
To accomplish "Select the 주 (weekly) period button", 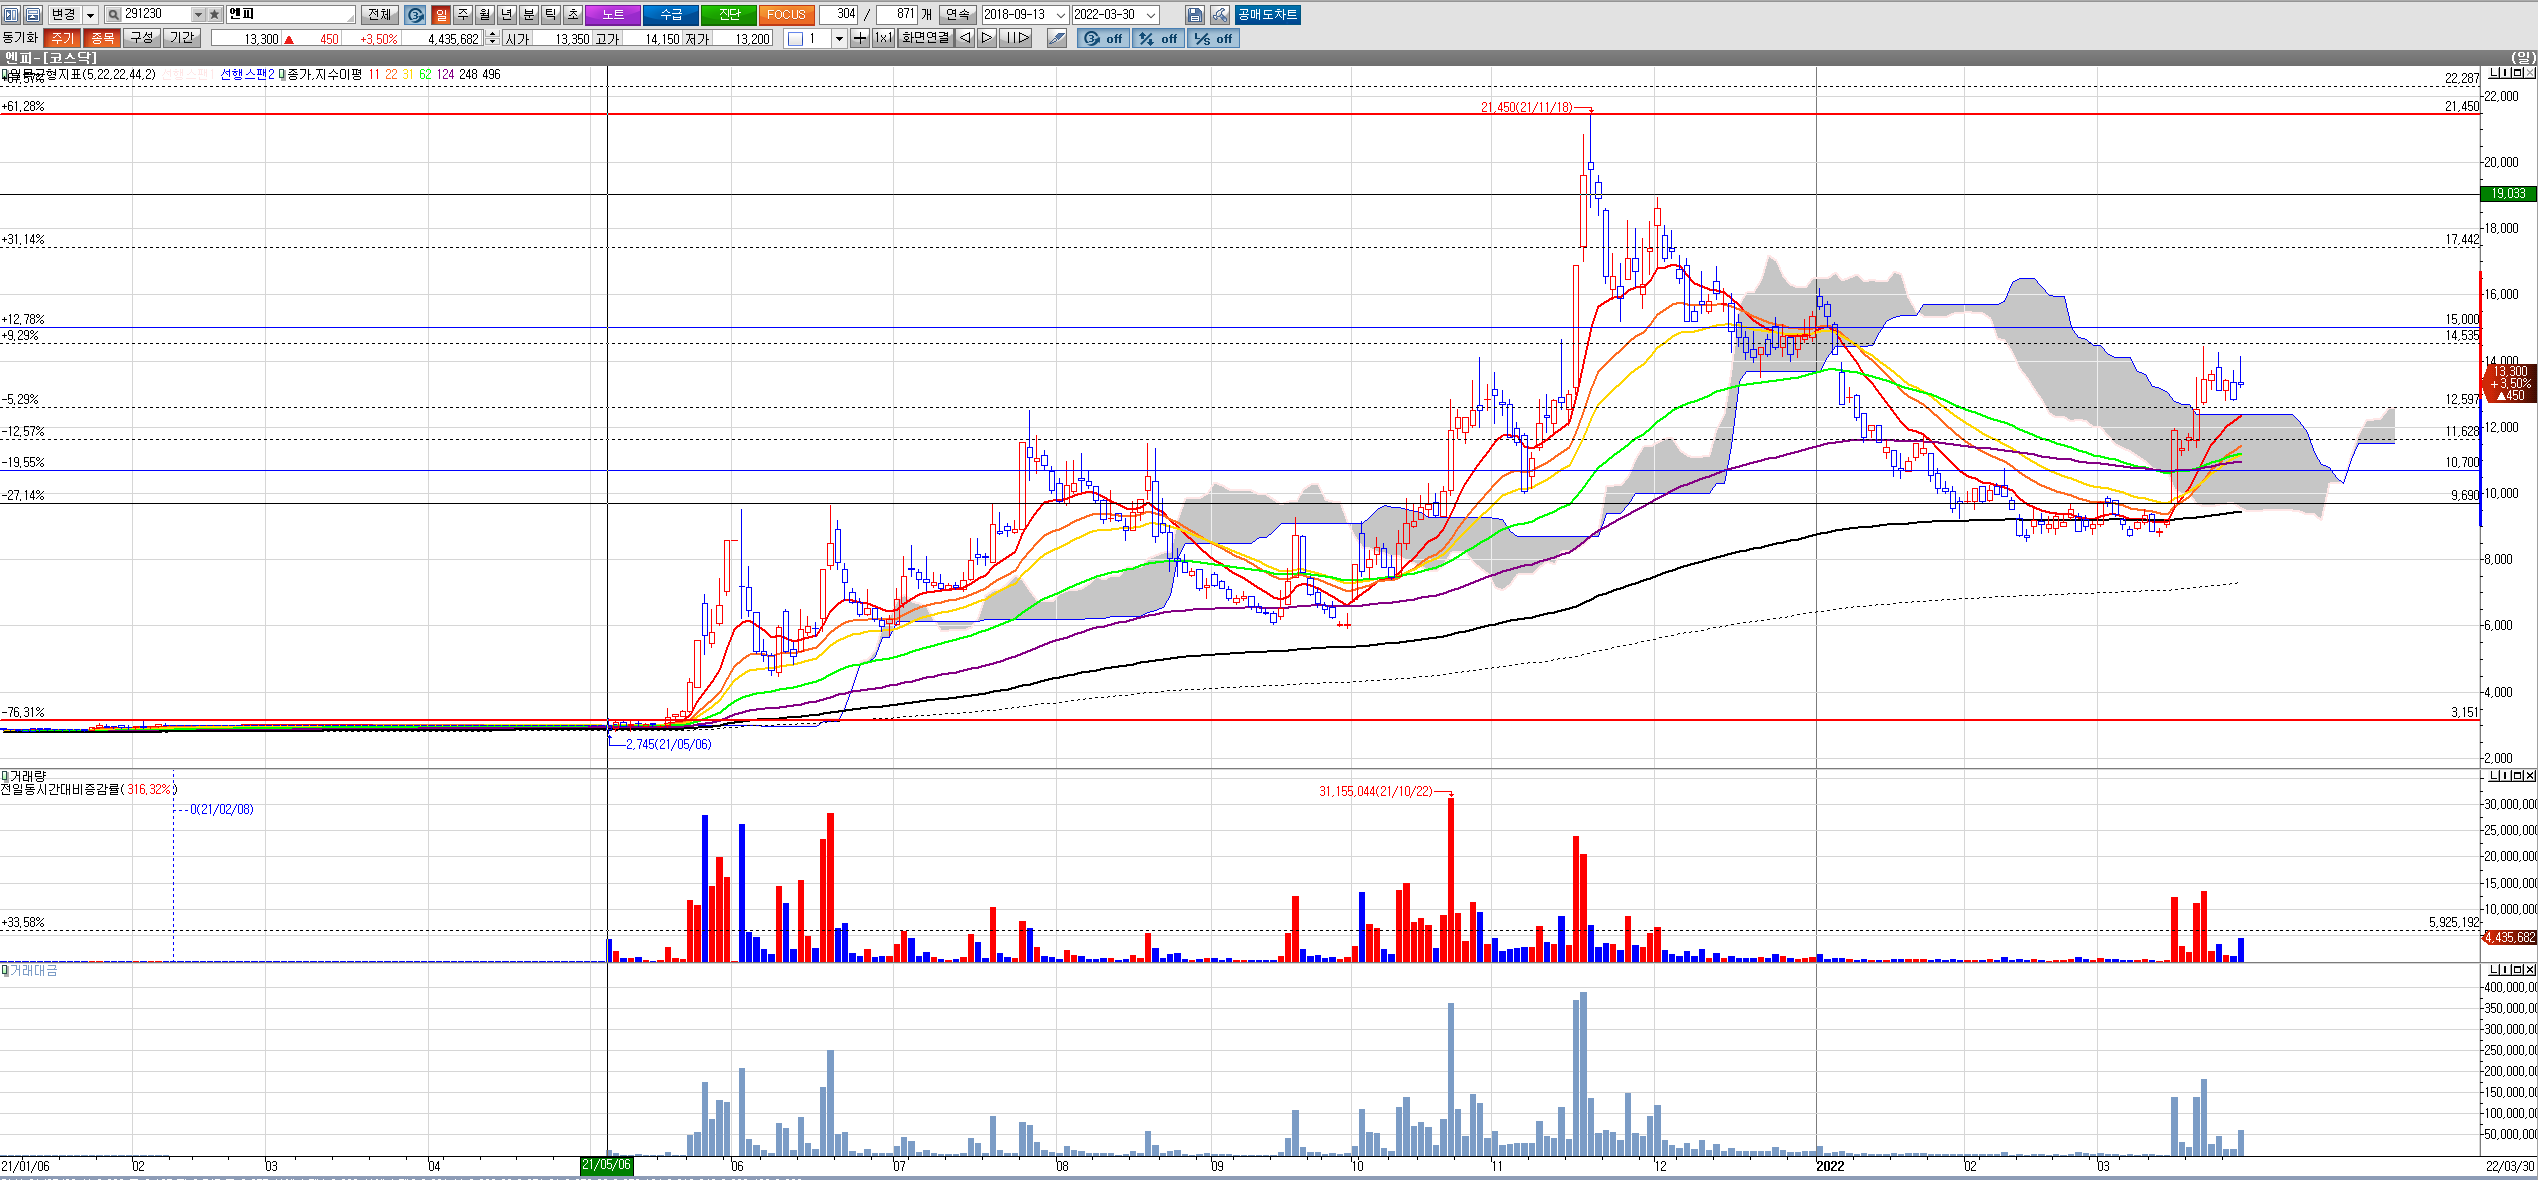I will [463, 14].
